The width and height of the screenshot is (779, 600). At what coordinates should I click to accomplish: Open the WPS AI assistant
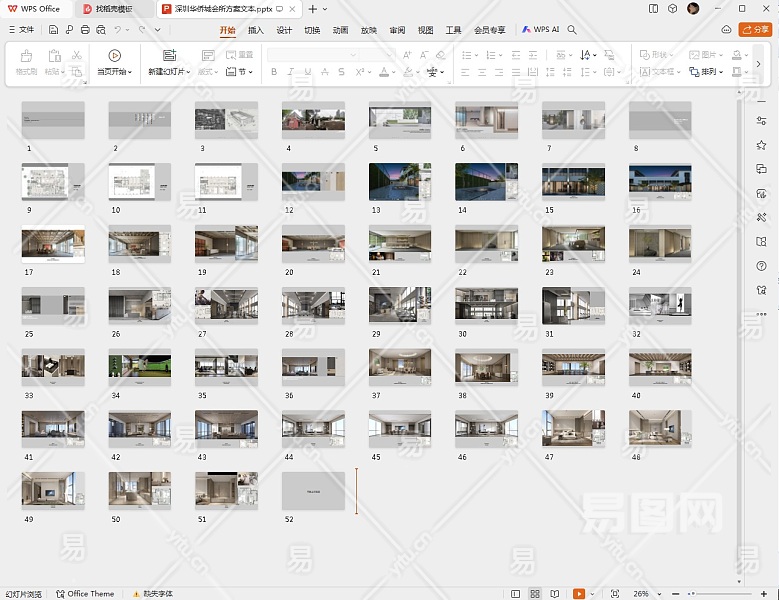pyautogui.click(x=540, y=30)
